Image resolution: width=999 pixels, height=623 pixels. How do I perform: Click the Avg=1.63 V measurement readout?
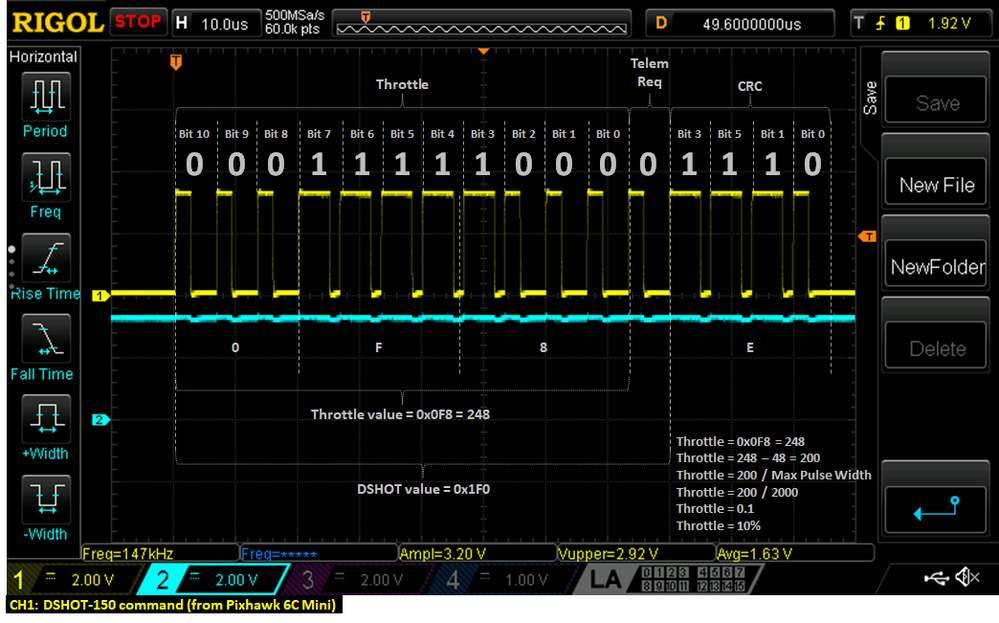point(754,554)
